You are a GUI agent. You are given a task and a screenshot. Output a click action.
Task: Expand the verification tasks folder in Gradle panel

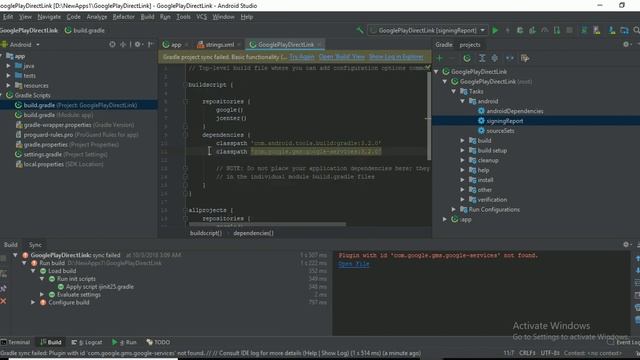462,200
